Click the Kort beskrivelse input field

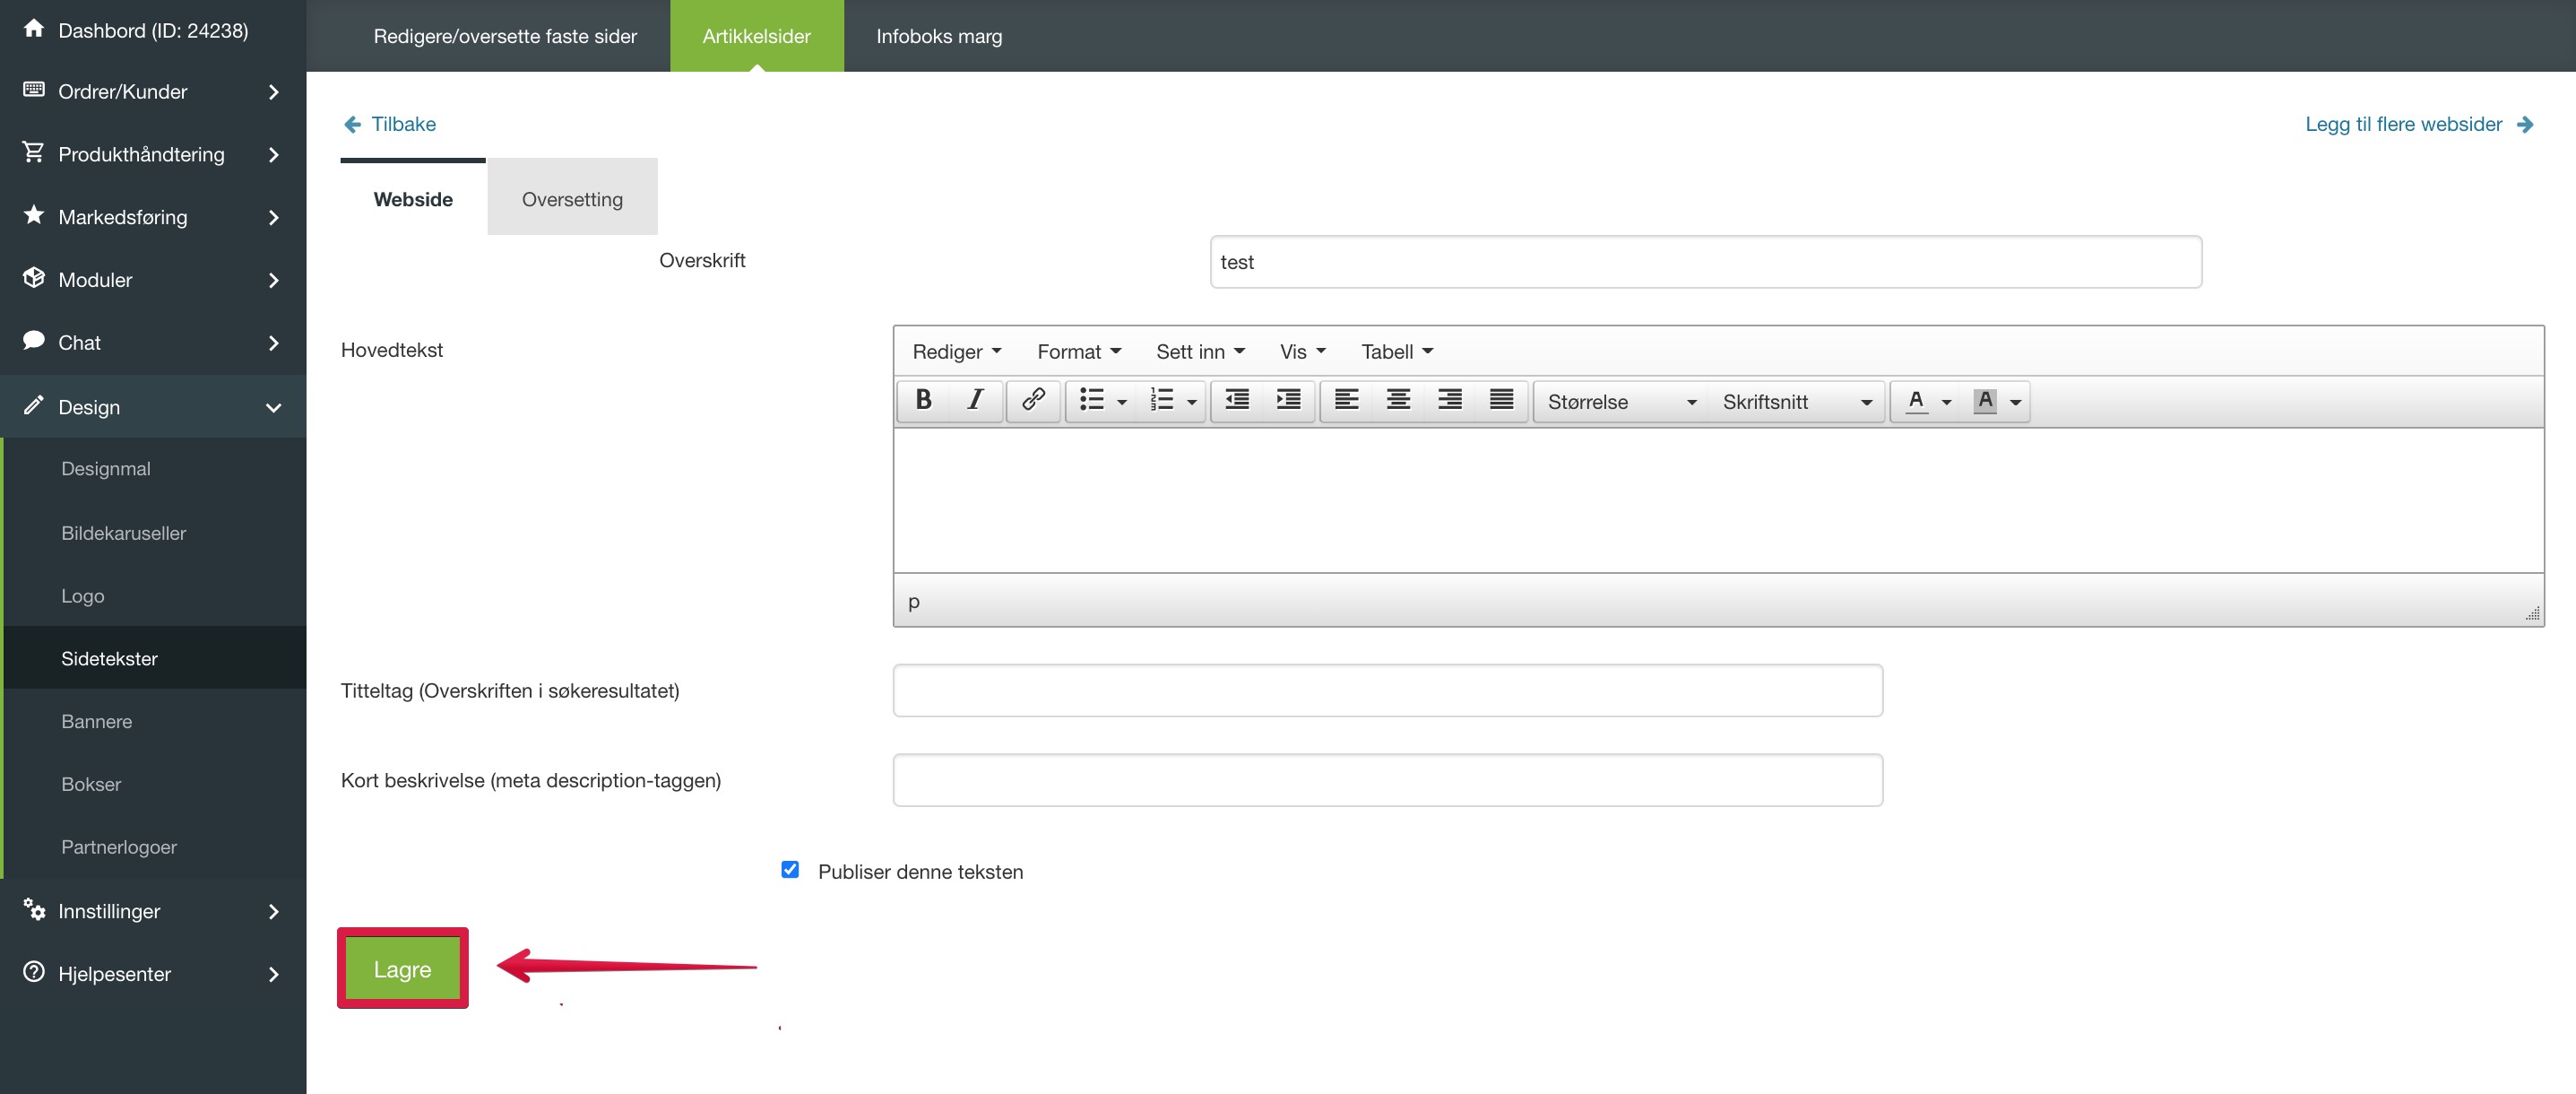click(x=1387, y=780)
